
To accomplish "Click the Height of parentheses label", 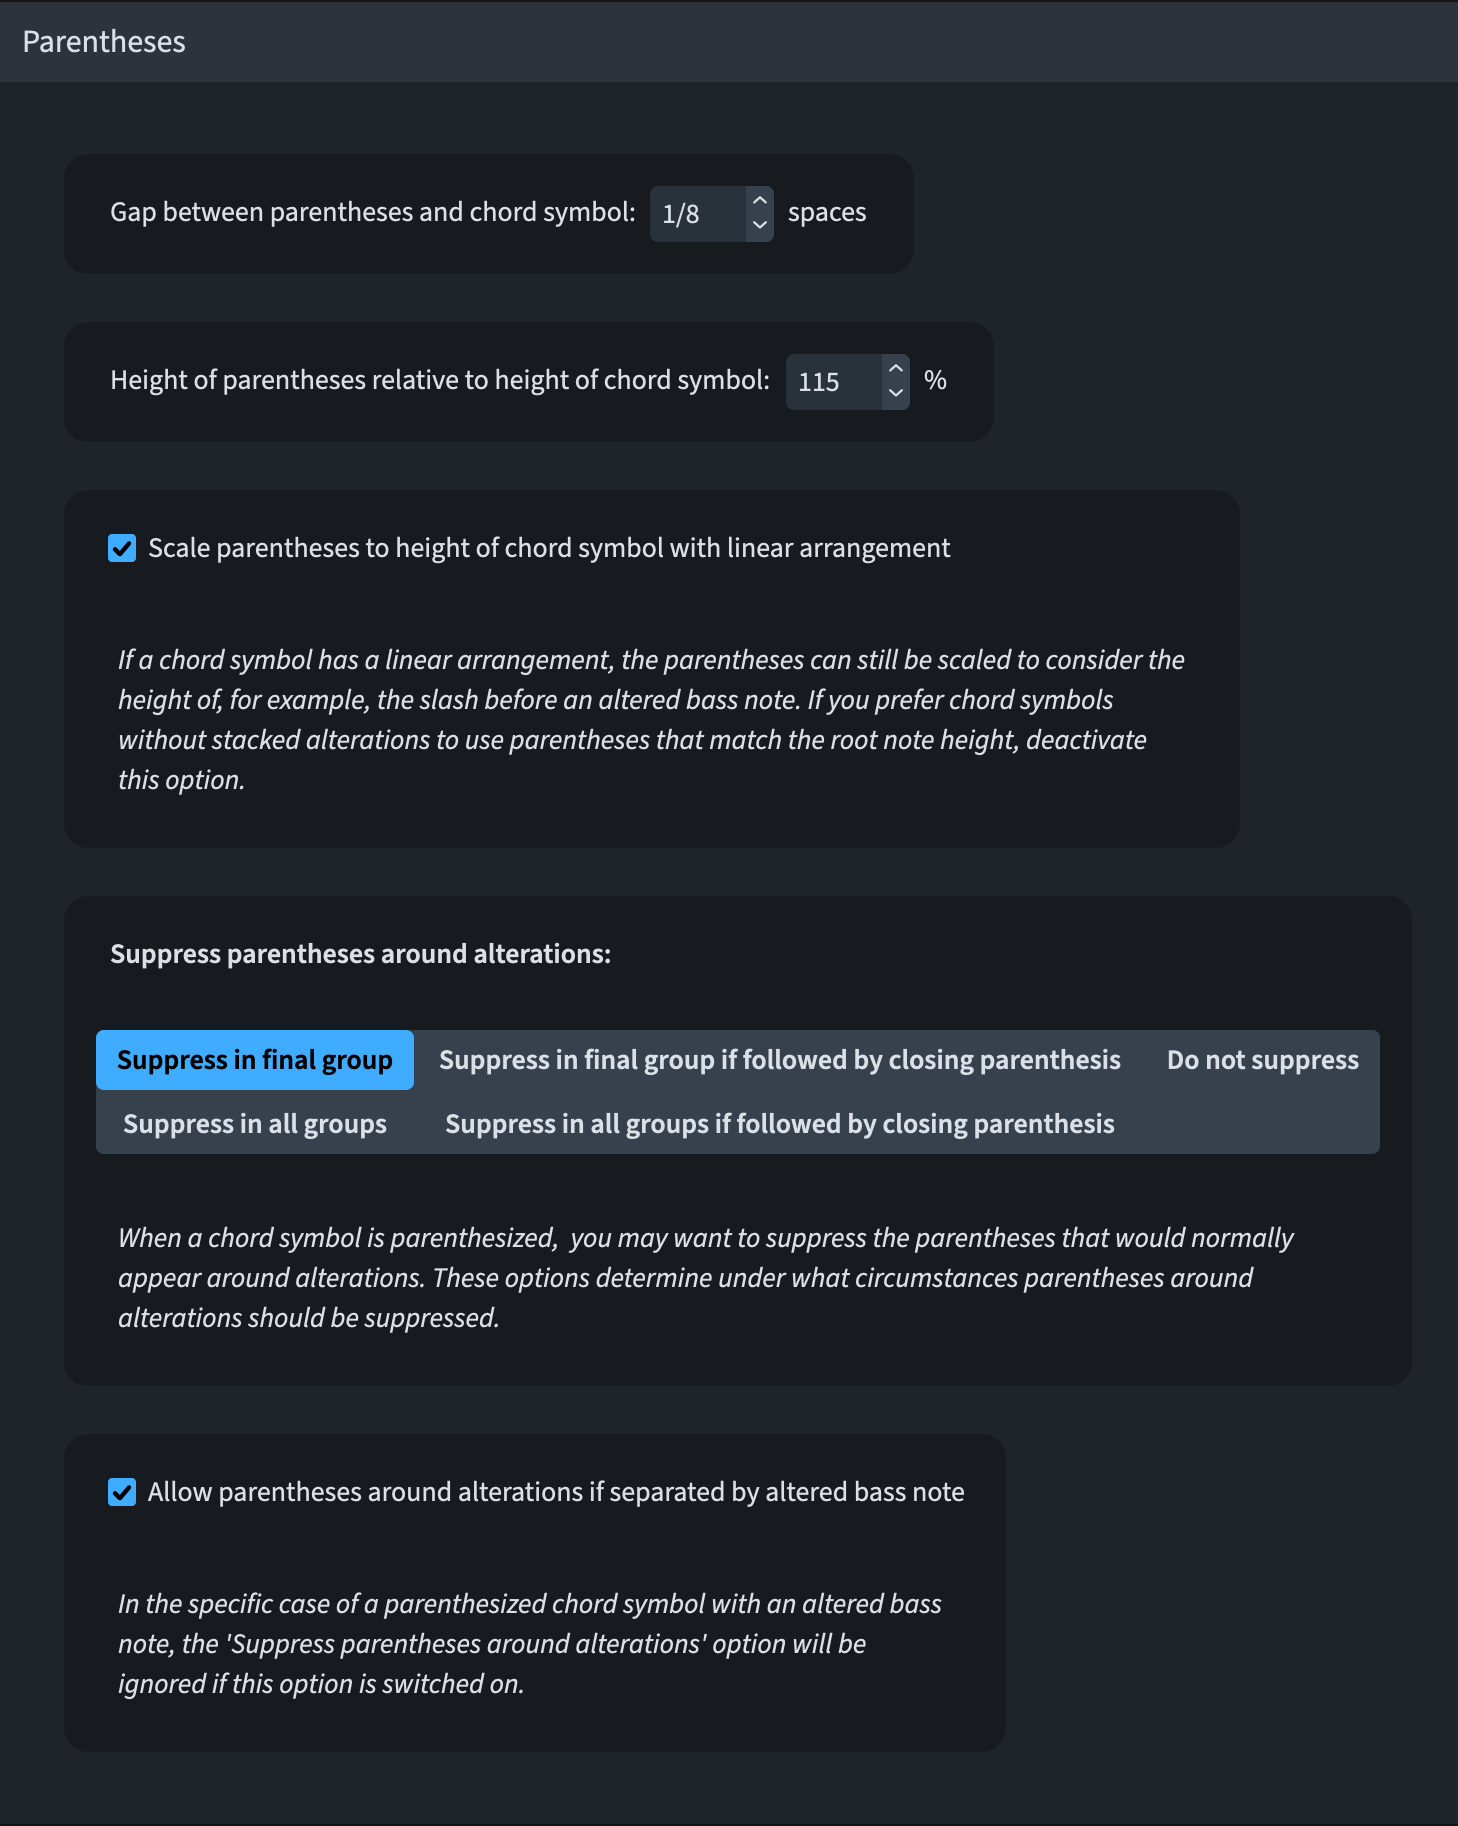I will (x=440, y=381).
